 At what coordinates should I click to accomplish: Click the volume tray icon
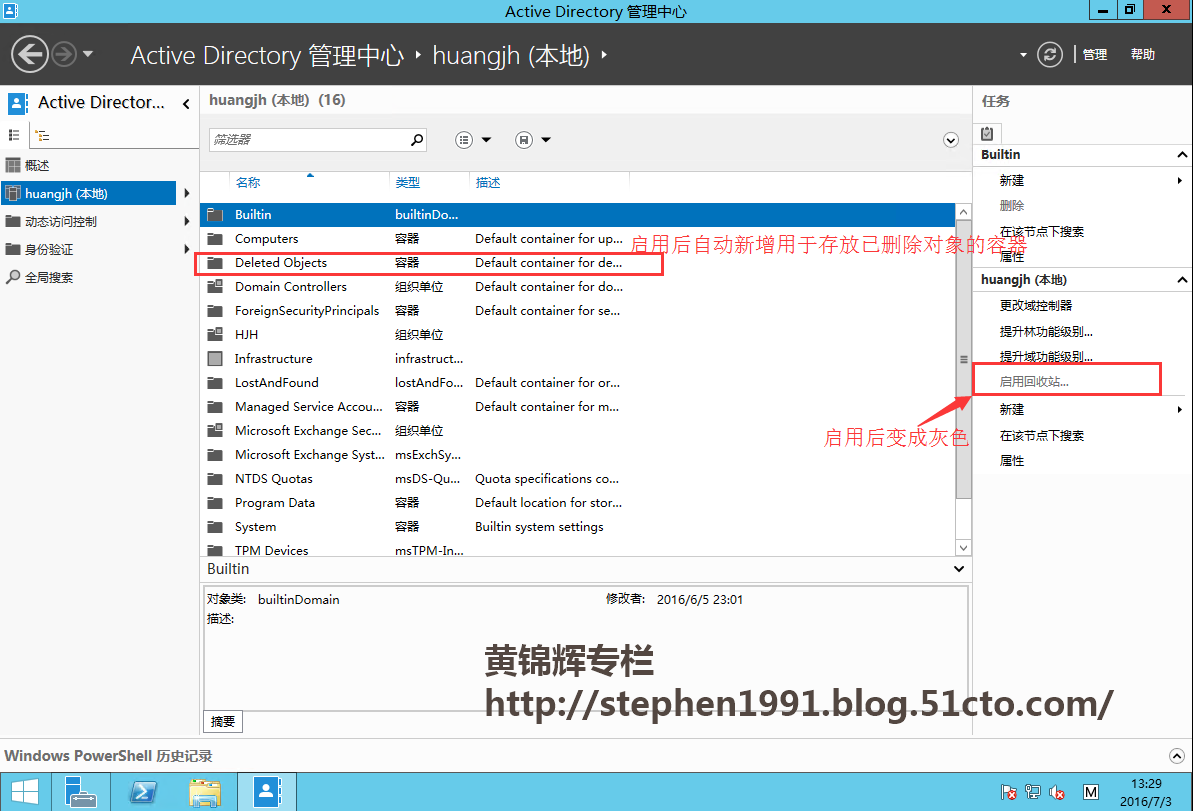pyautogui.click(x=1056, y=792)
